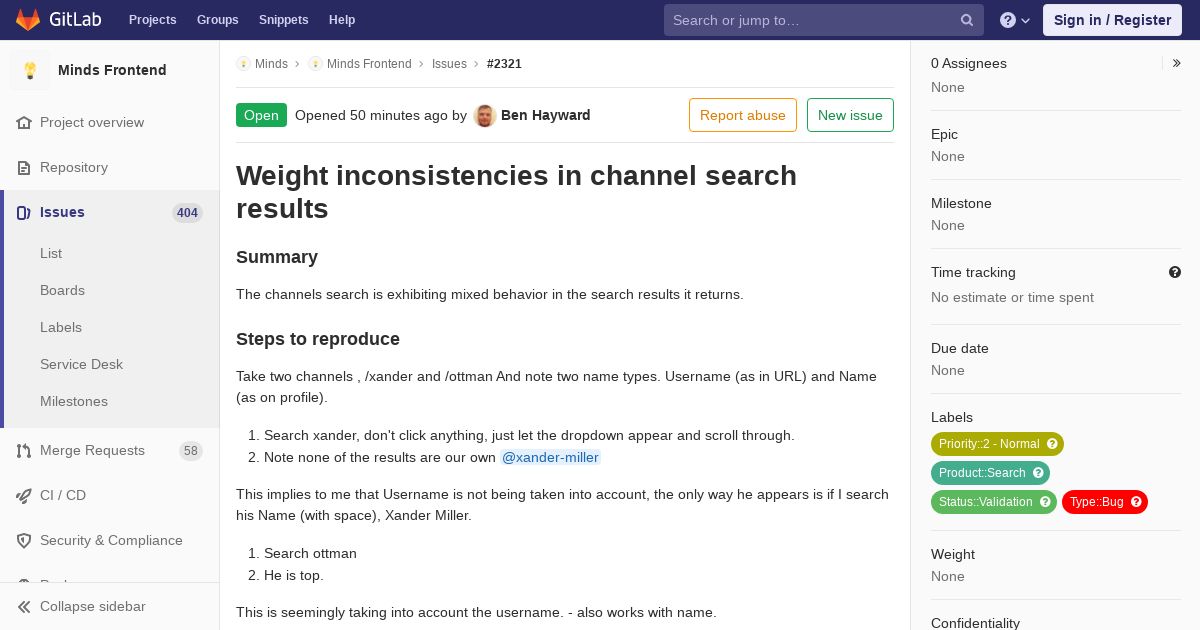Click the Security & Compliance shield icon

(x=24, y=541)
